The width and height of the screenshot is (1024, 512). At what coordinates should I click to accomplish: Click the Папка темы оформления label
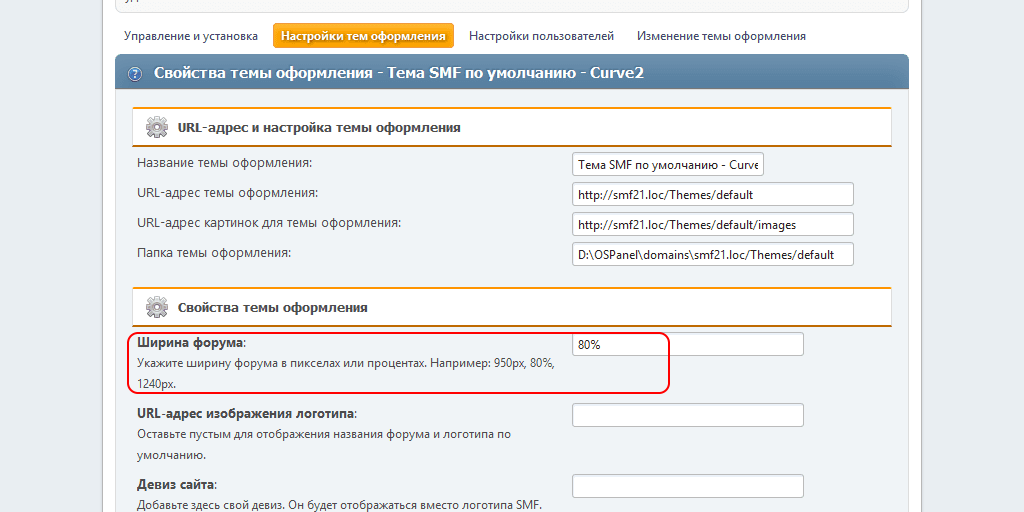click(x=213, y=253)
